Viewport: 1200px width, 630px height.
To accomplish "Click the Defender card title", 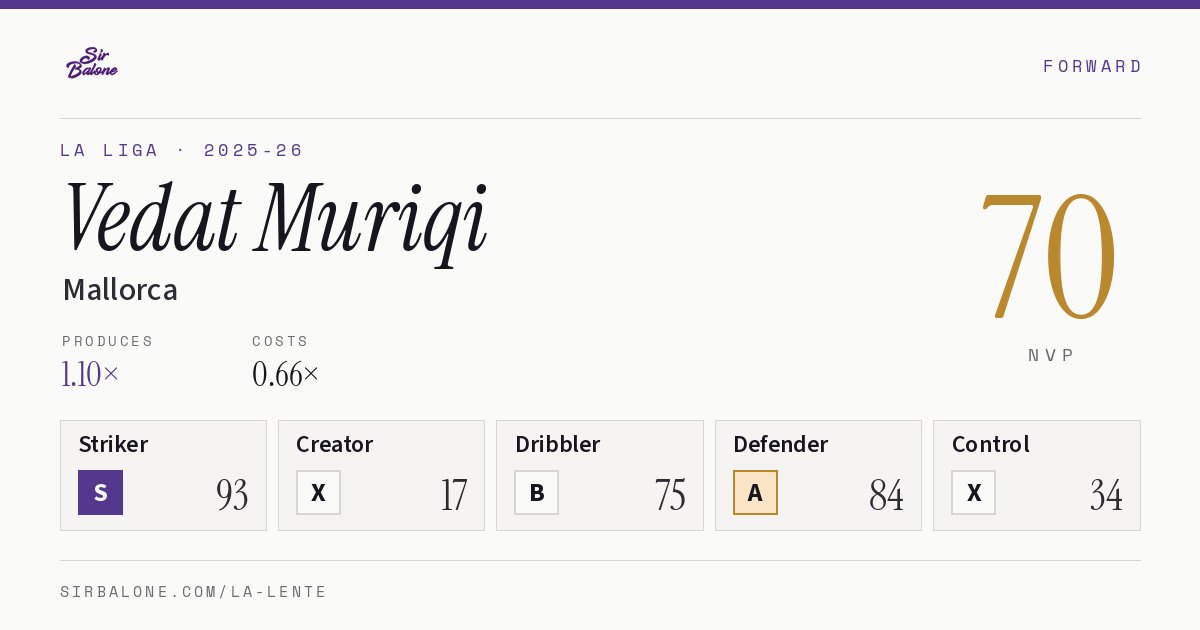I will (780, 444).
